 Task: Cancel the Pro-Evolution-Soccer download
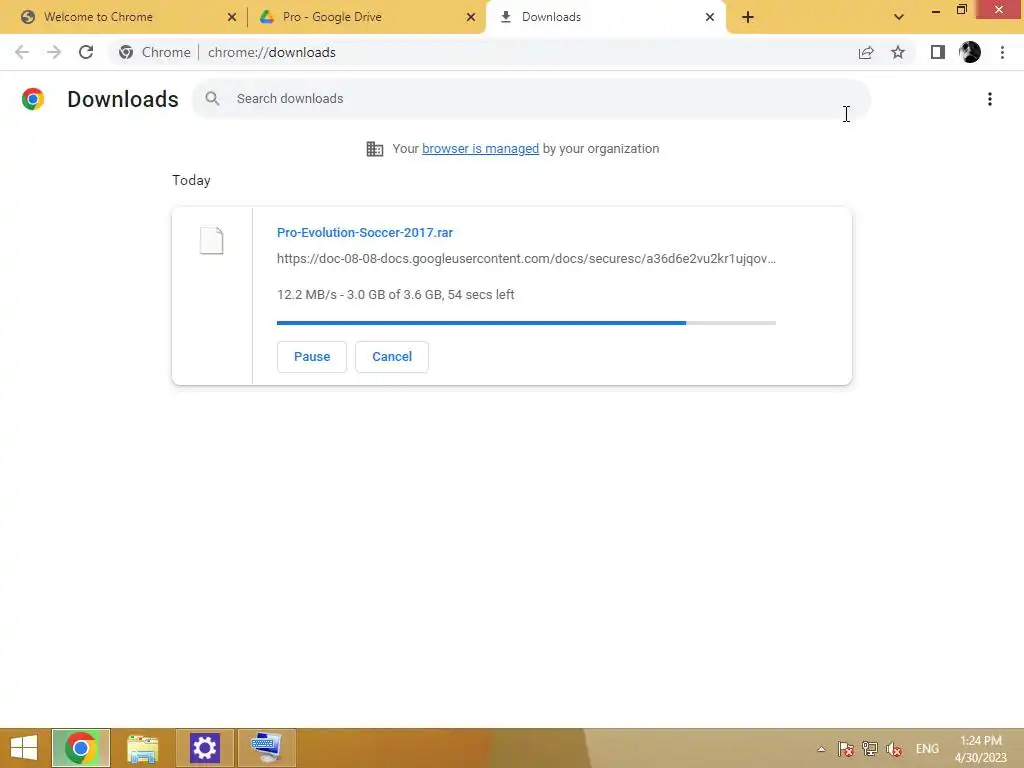[x=392, y=357]
